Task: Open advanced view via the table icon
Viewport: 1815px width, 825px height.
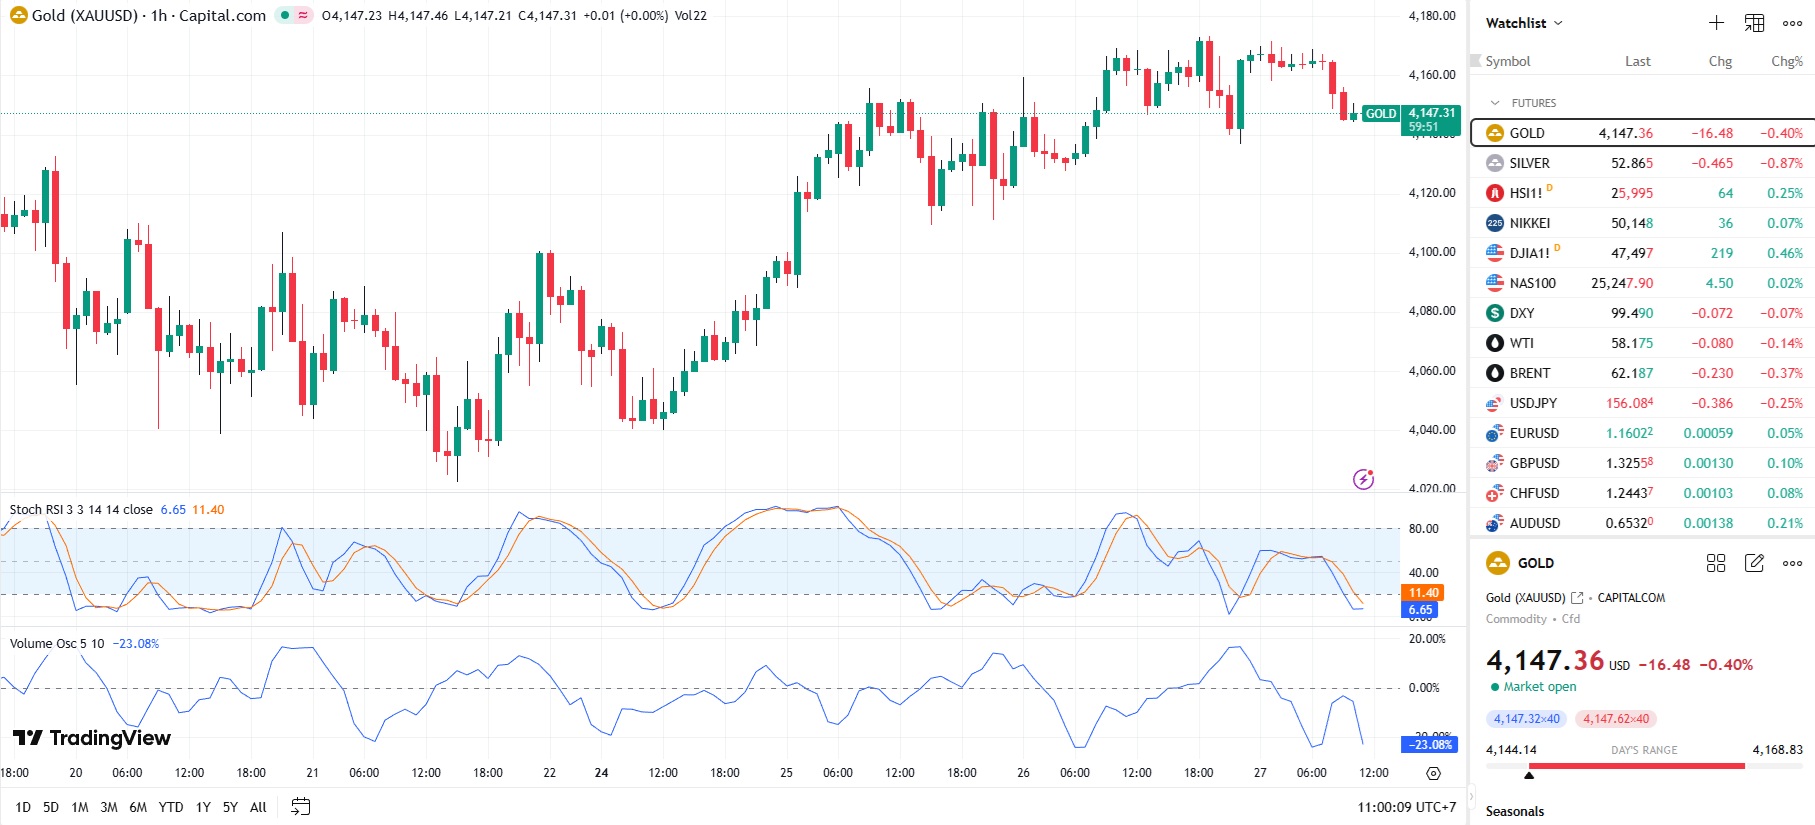Action: (x=1754, y=23)
